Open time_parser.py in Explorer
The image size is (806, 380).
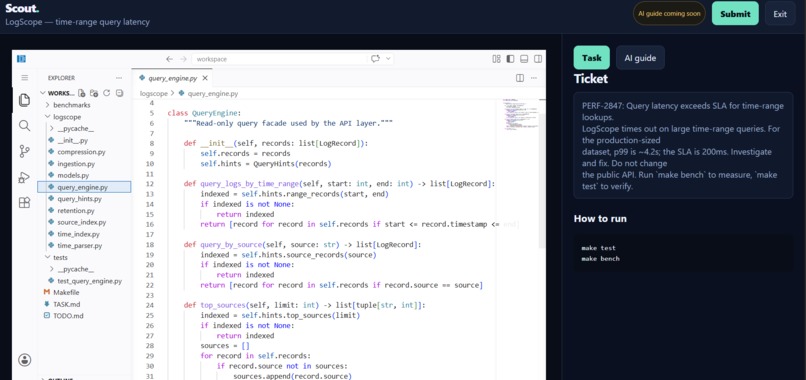point(84,245)
